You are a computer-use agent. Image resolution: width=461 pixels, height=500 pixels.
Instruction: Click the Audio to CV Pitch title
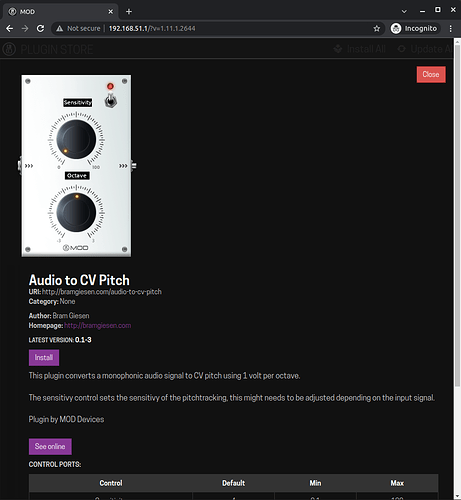79,280
